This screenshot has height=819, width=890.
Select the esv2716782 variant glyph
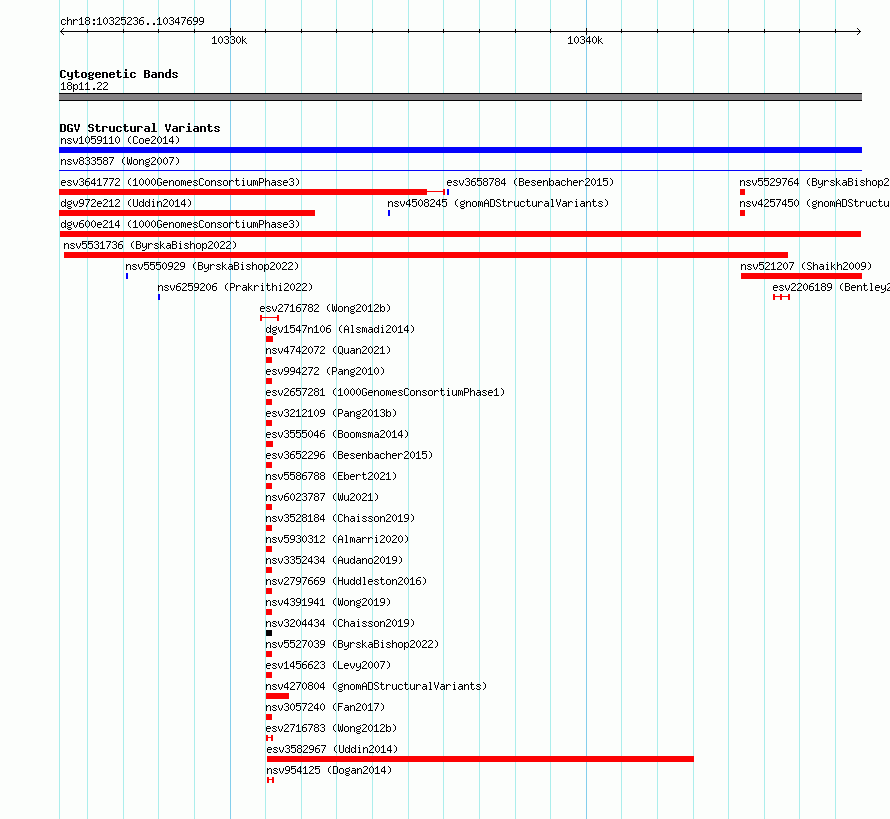point(269,318)
